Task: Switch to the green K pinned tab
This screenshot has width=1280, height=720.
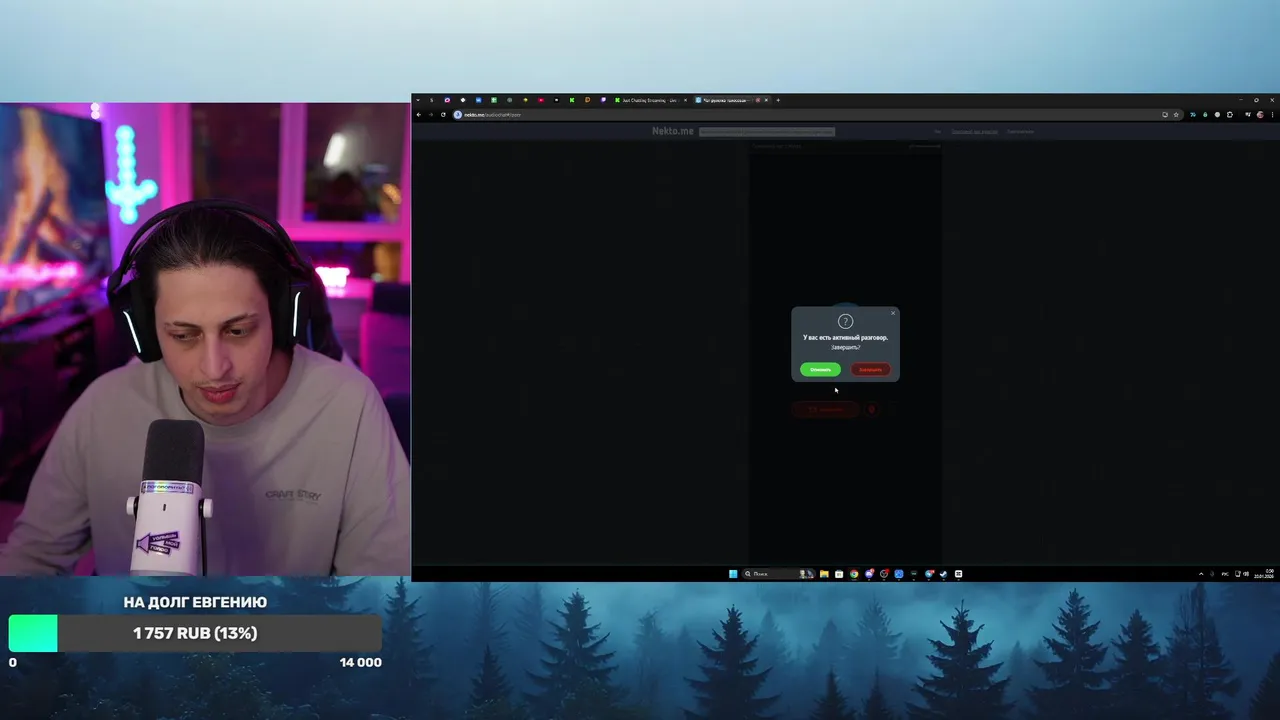Action: [572, 100]
